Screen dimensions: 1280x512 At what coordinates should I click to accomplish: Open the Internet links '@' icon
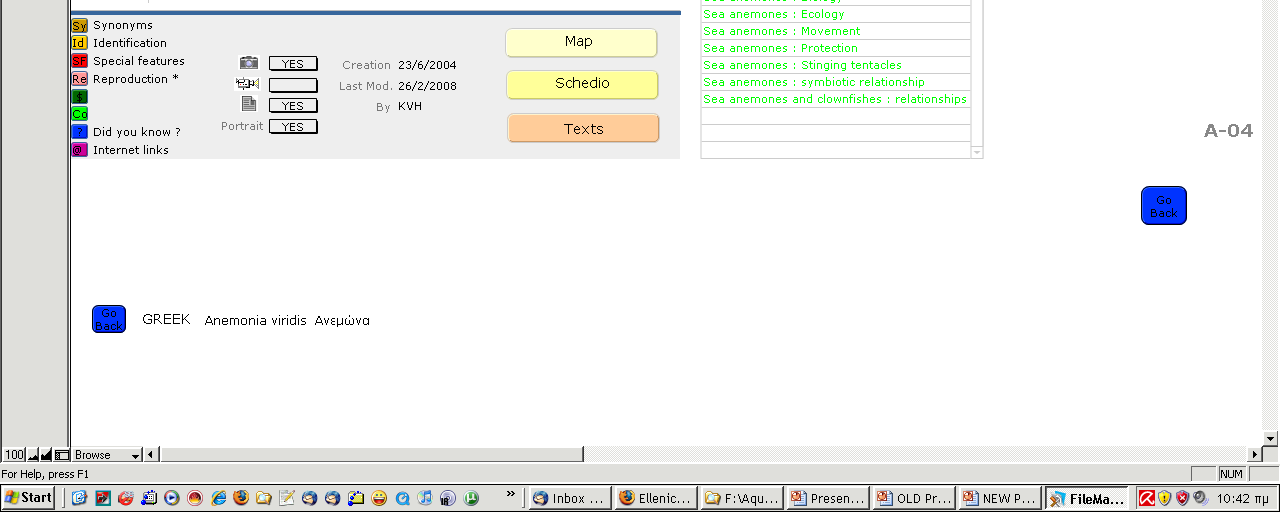point(79,150)
